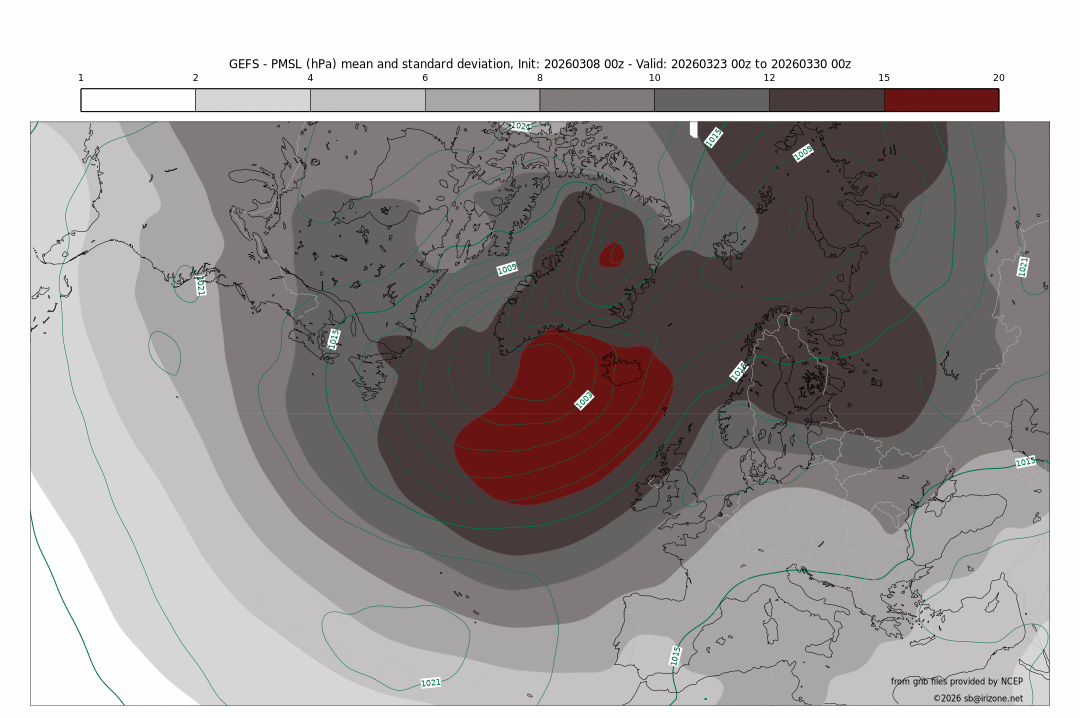
Task: Click the 1003 contour label near Iceland
Action: [584, 400]
